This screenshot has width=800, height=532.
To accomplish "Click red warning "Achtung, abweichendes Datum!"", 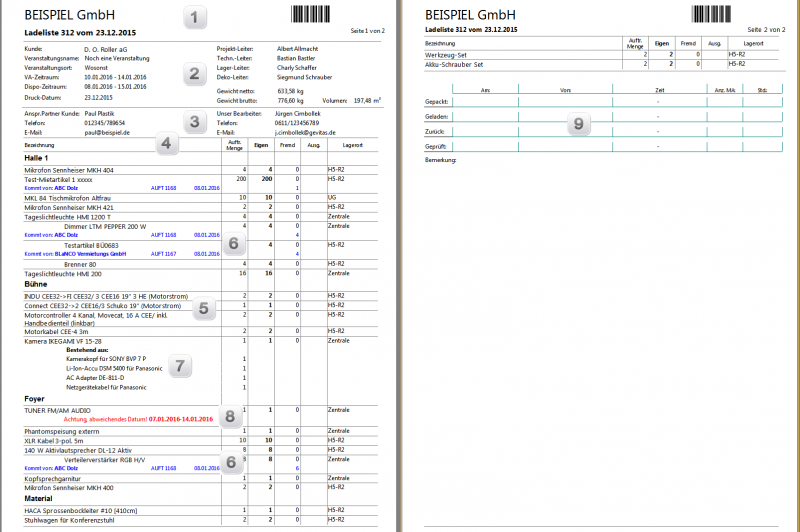I will click(x=105, y=419).
